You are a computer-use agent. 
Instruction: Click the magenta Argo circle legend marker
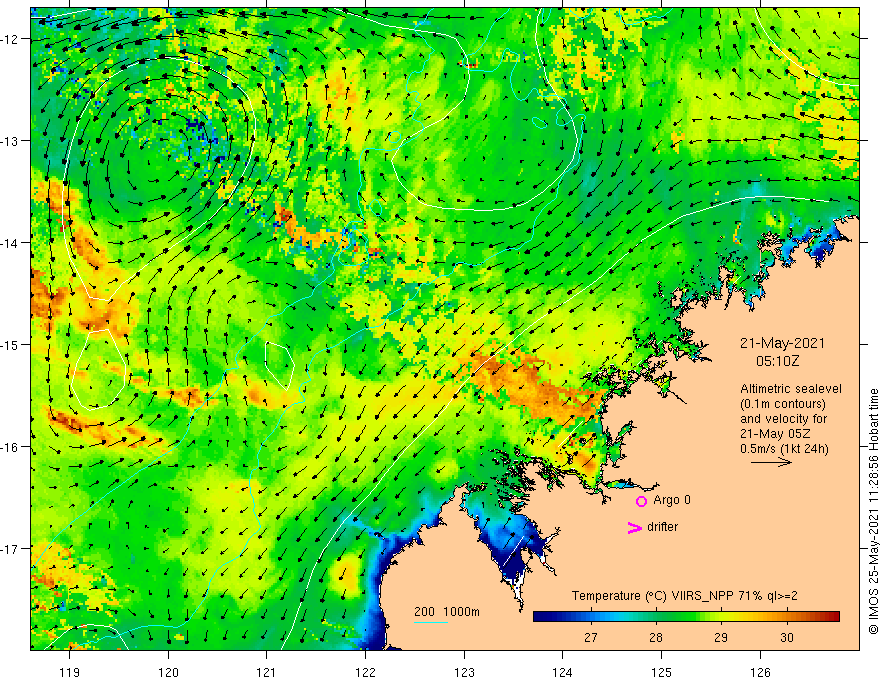point(641,501)
